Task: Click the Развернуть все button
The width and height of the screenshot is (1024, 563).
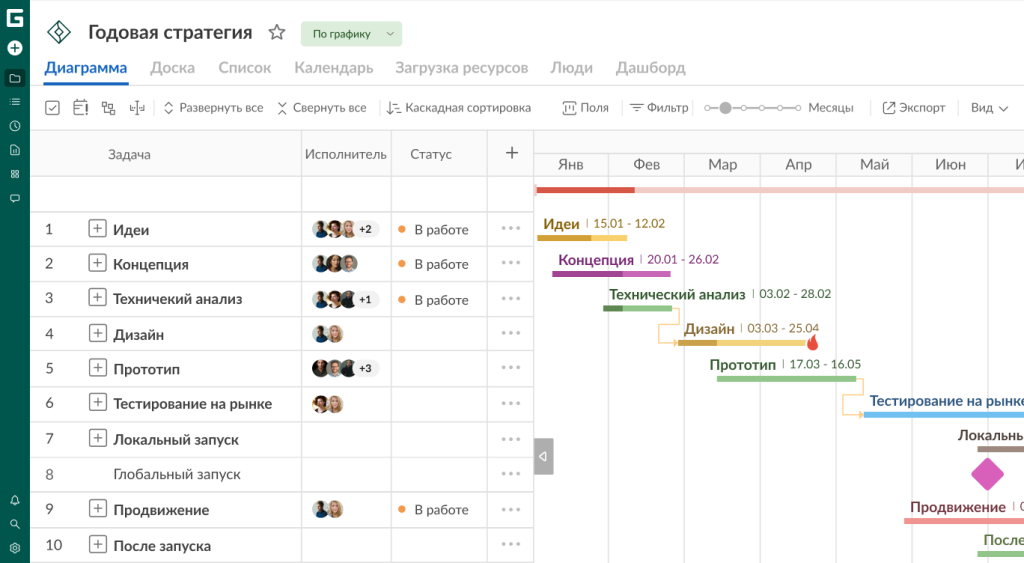Action: tap(212, 108)
